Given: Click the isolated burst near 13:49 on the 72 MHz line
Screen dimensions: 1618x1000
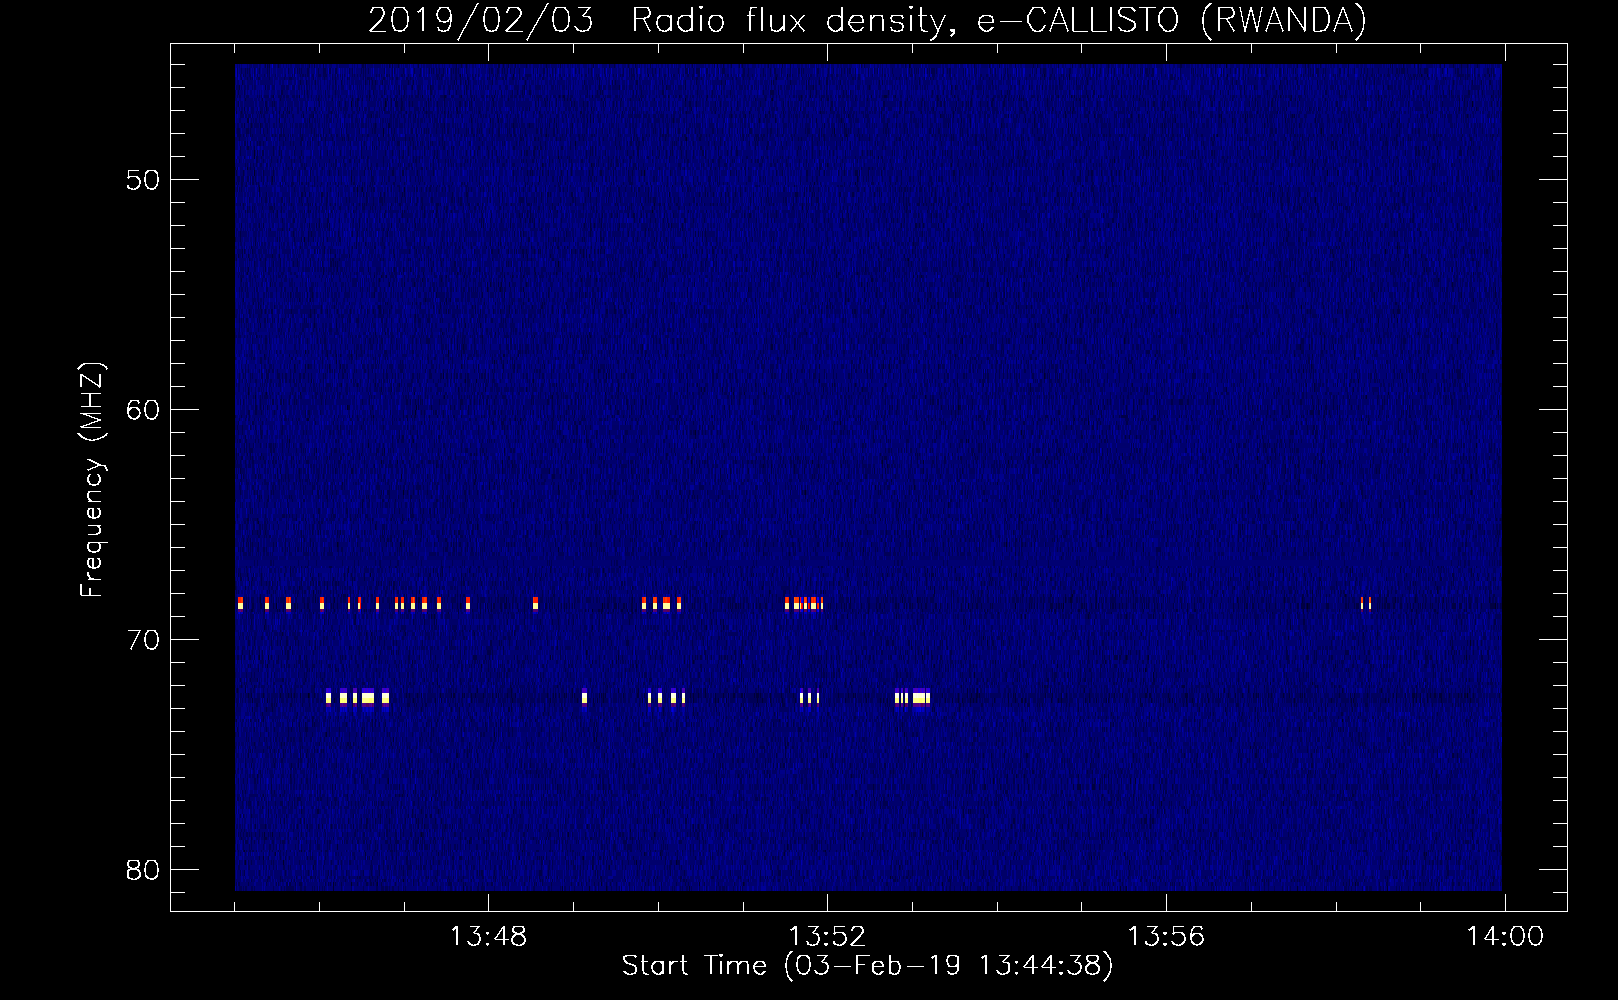Looking at the screenshot, I should pos(584,698).
